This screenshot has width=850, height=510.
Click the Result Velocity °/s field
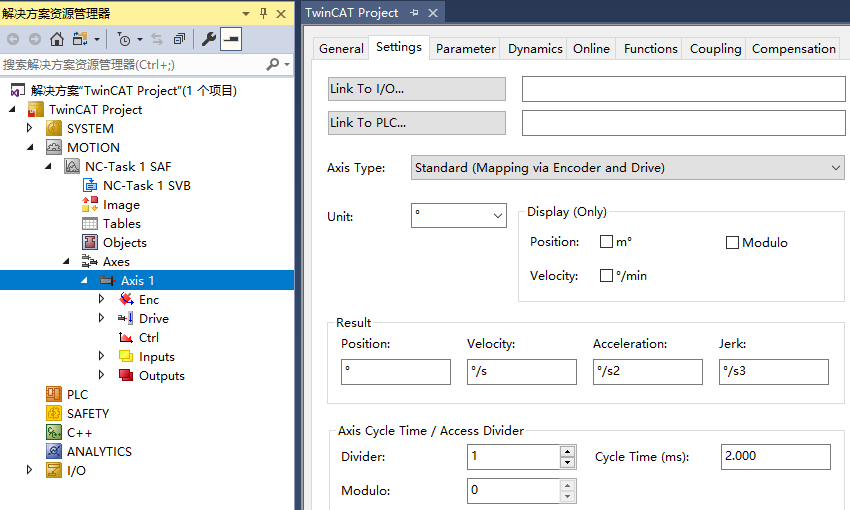coord(521,372)
